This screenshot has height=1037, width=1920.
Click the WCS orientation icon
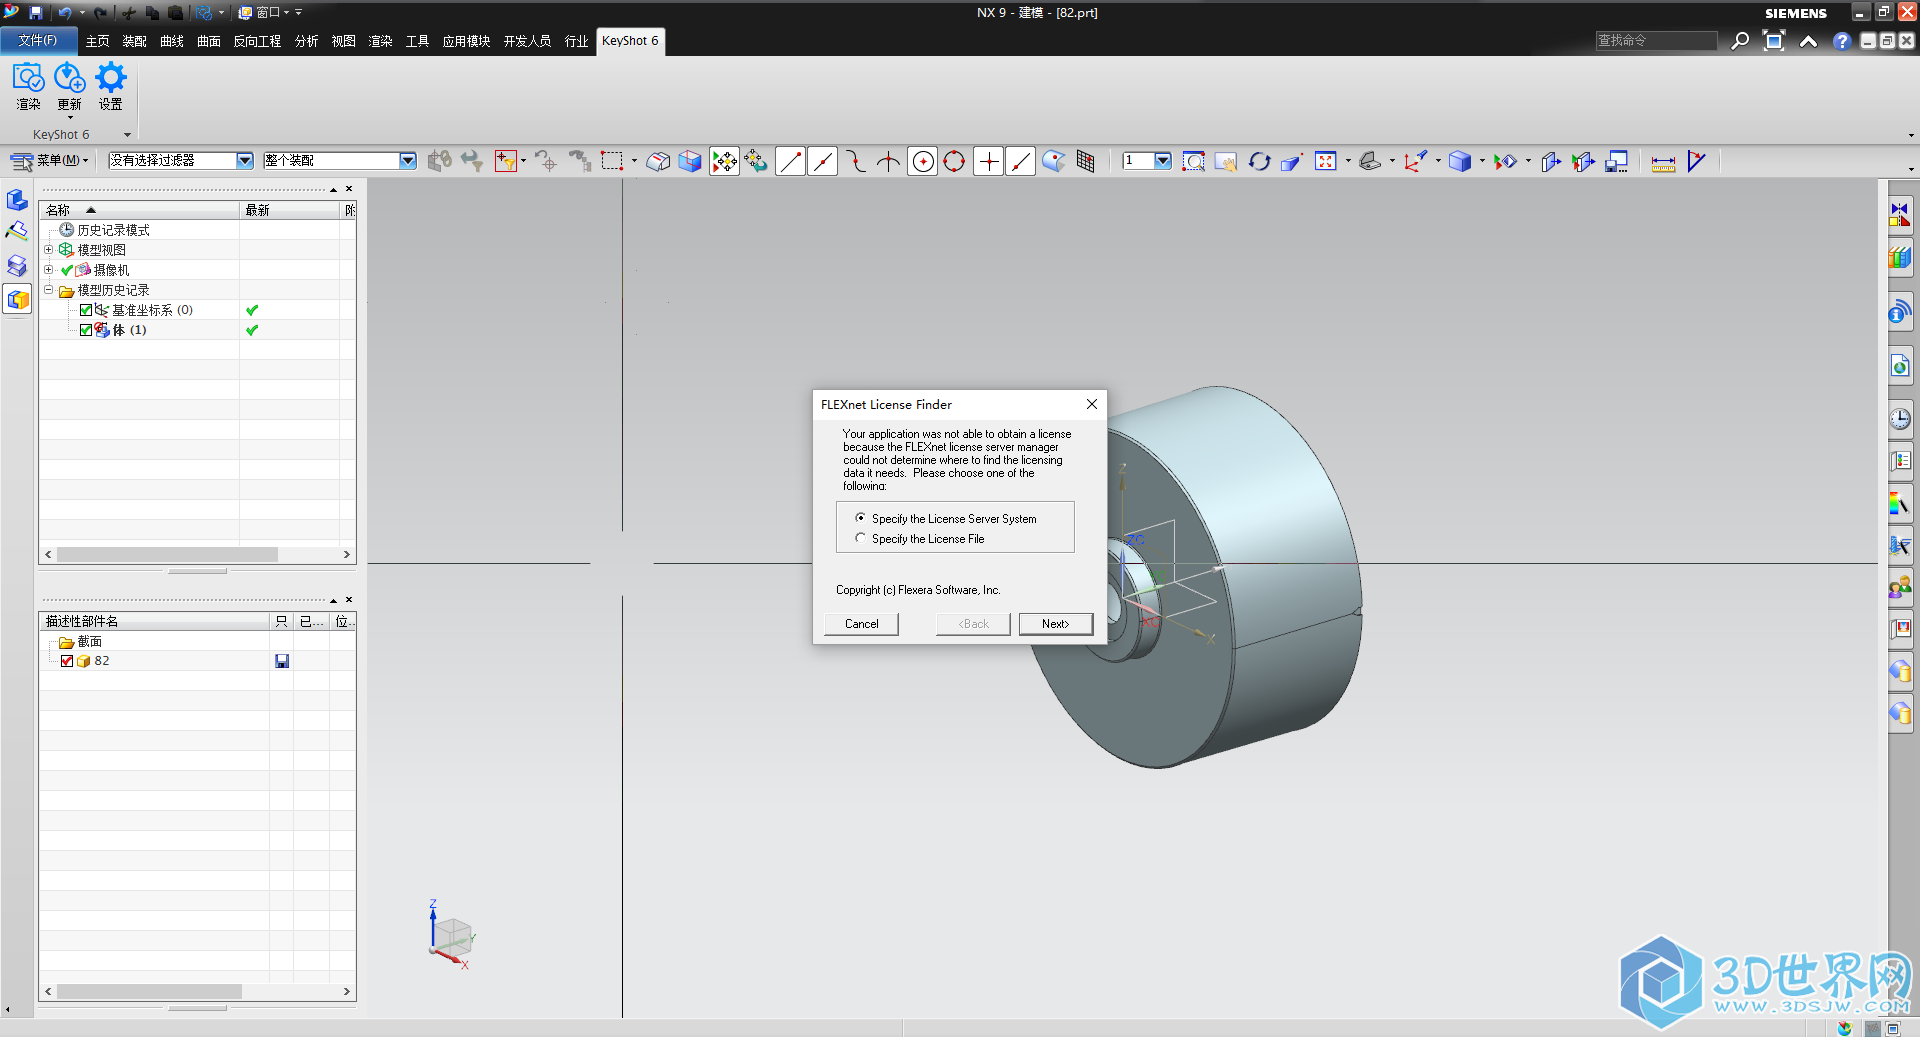1414,161
